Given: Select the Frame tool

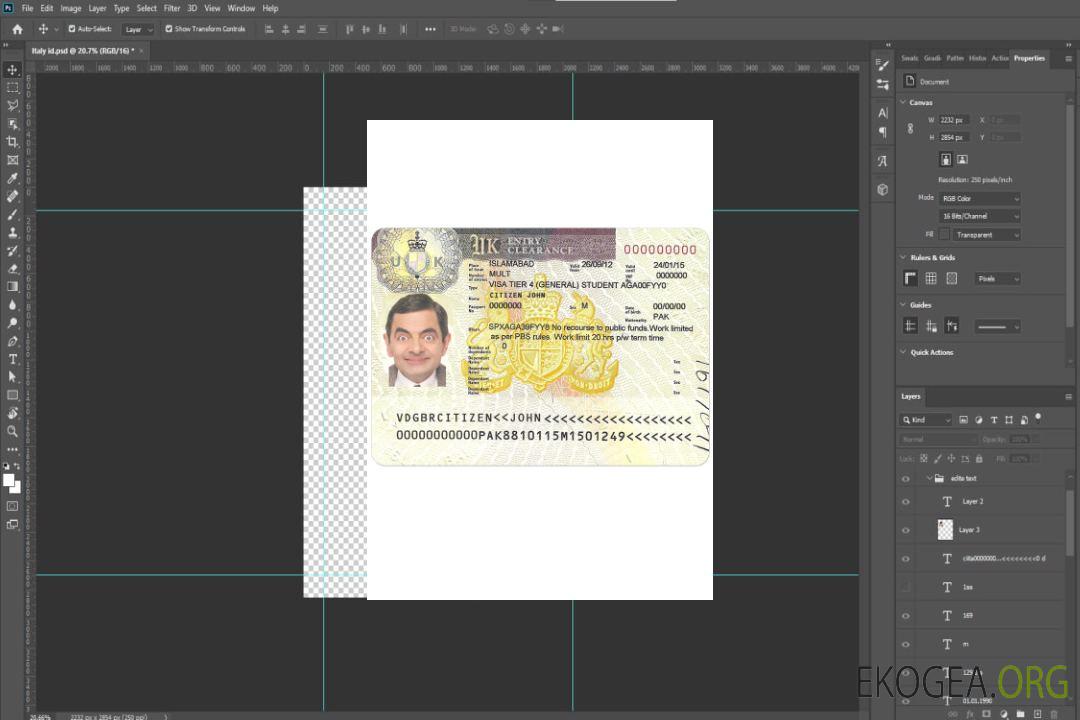Looking at the screenshot, I should pyautogui.click(x=12, y=160).
